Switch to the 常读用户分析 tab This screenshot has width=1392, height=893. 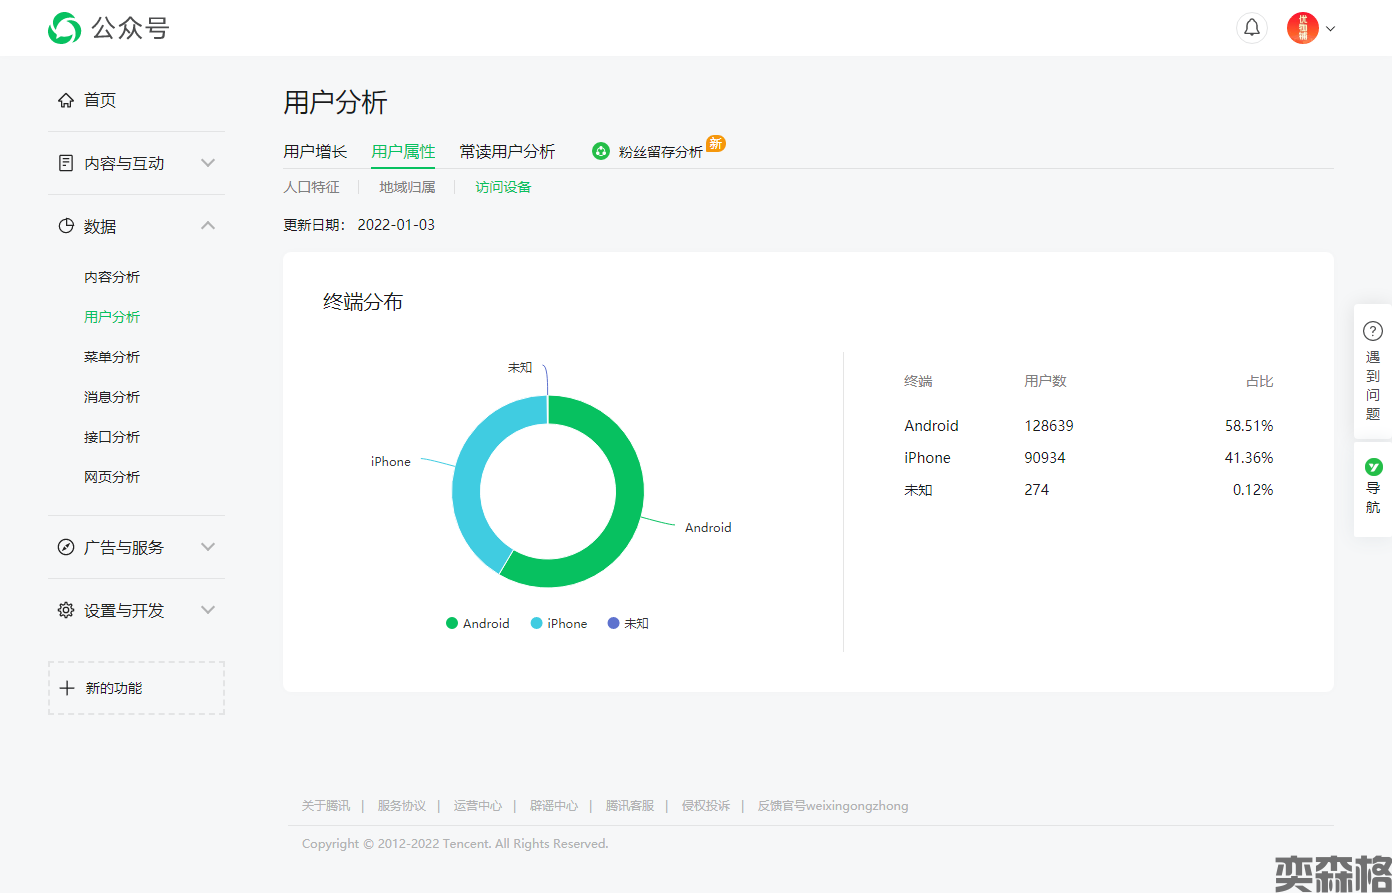[507, 151]
